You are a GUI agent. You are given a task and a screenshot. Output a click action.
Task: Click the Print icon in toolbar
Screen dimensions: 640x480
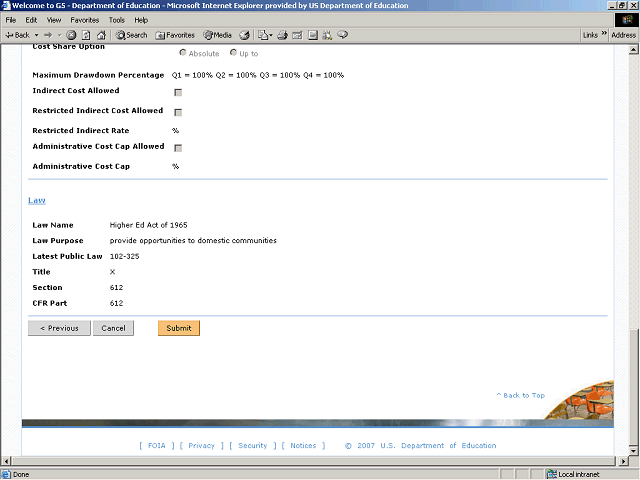[x=282, y=35]
